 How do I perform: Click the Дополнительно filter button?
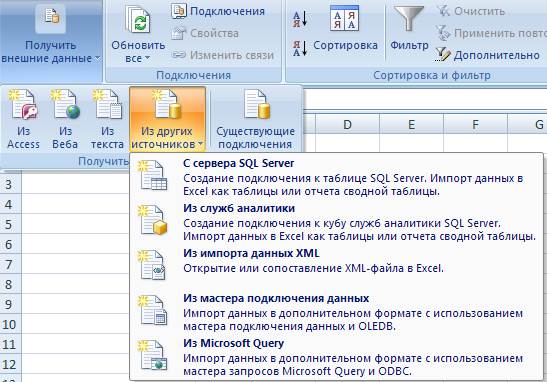point(488,55)
